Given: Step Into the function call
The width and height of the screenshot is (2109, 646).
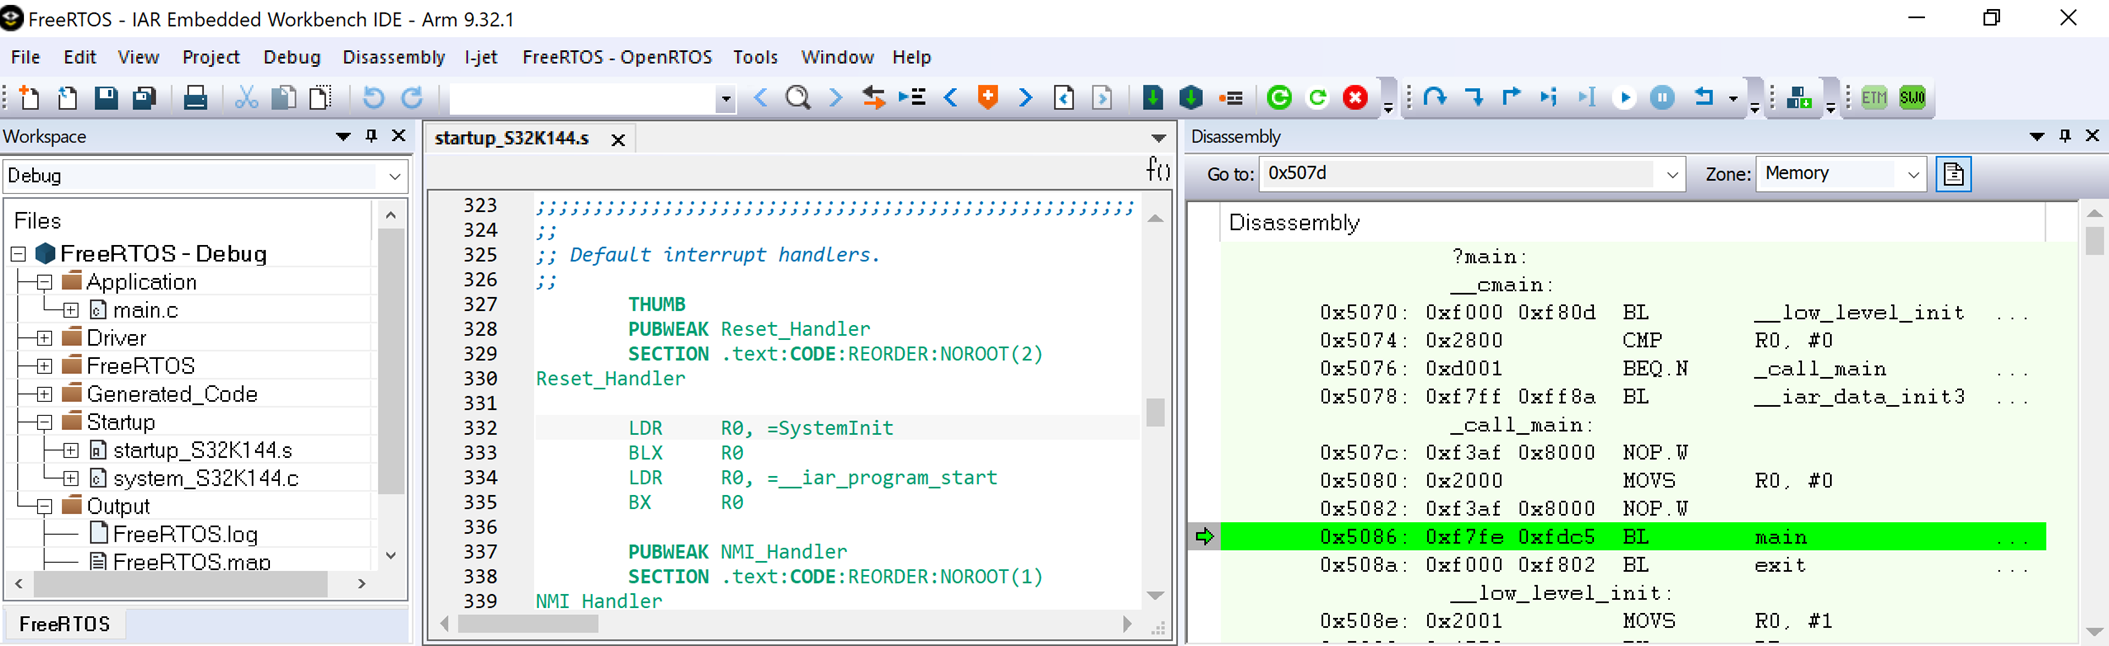Looking at the screenshot, I should [1474, 97].
